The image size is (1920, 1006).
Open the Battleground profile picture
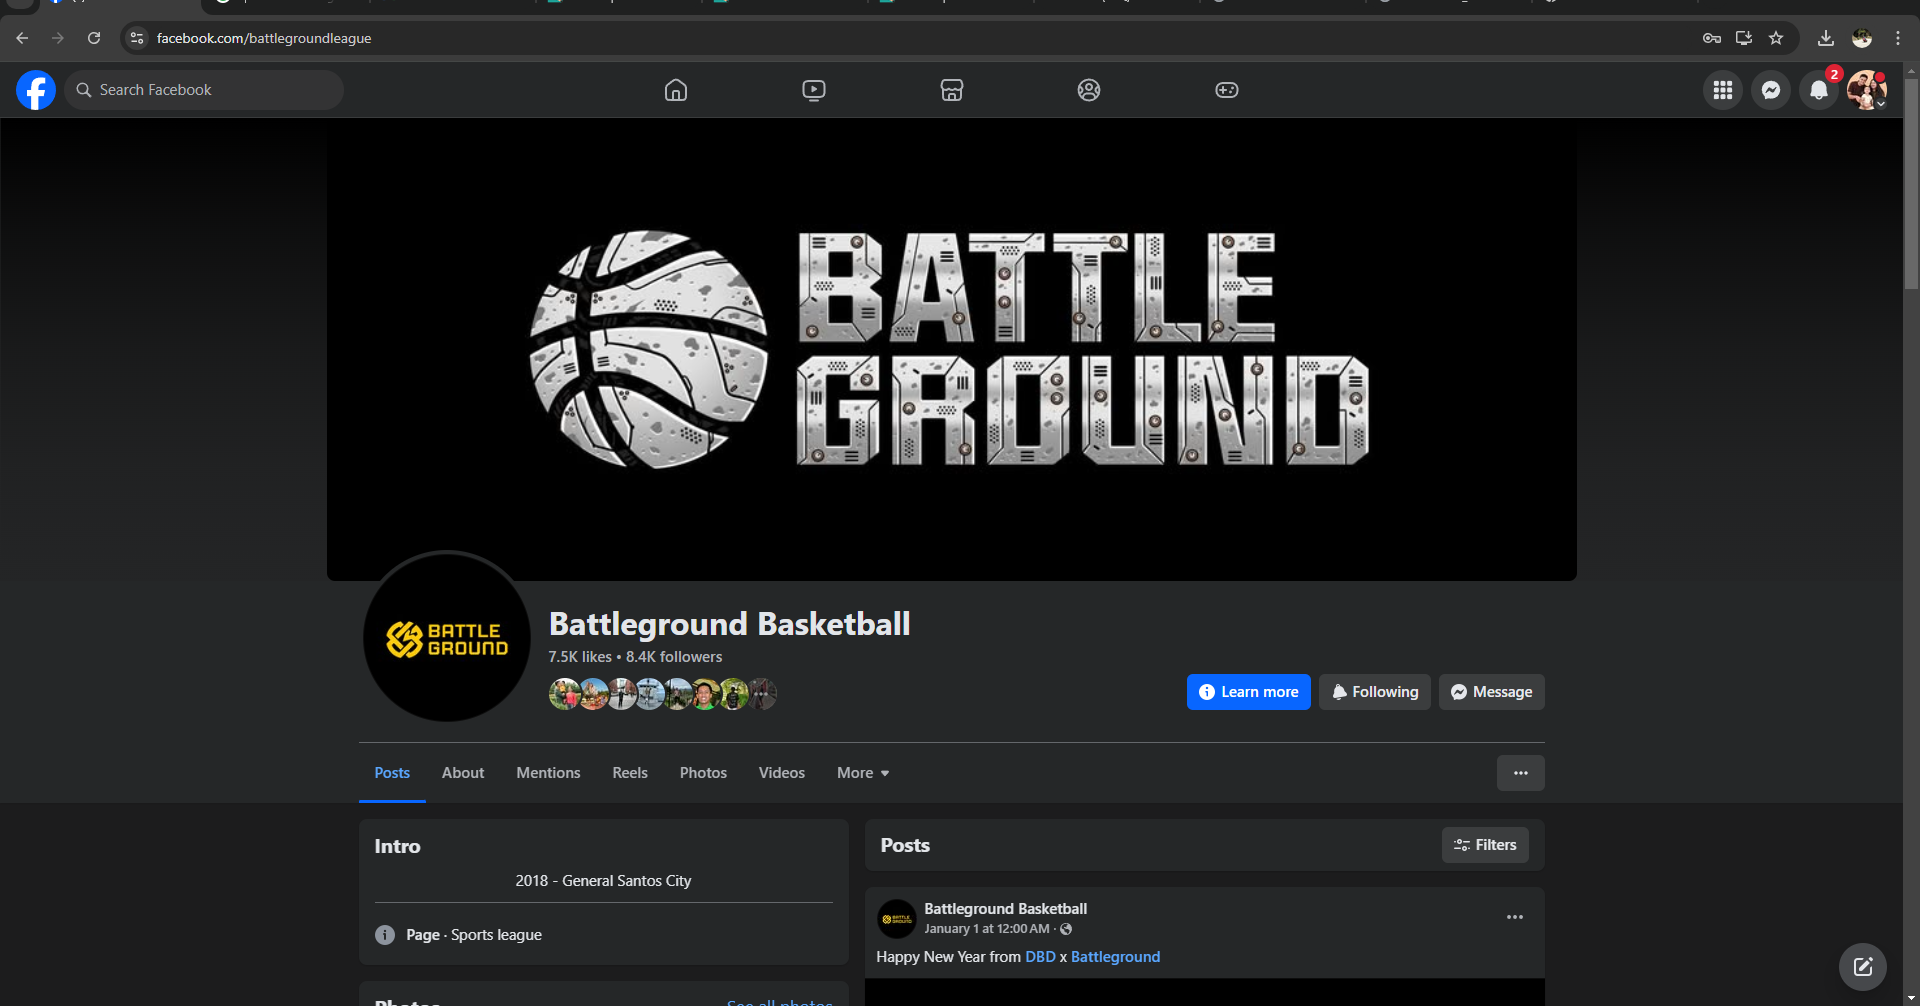tap(447, 637)
